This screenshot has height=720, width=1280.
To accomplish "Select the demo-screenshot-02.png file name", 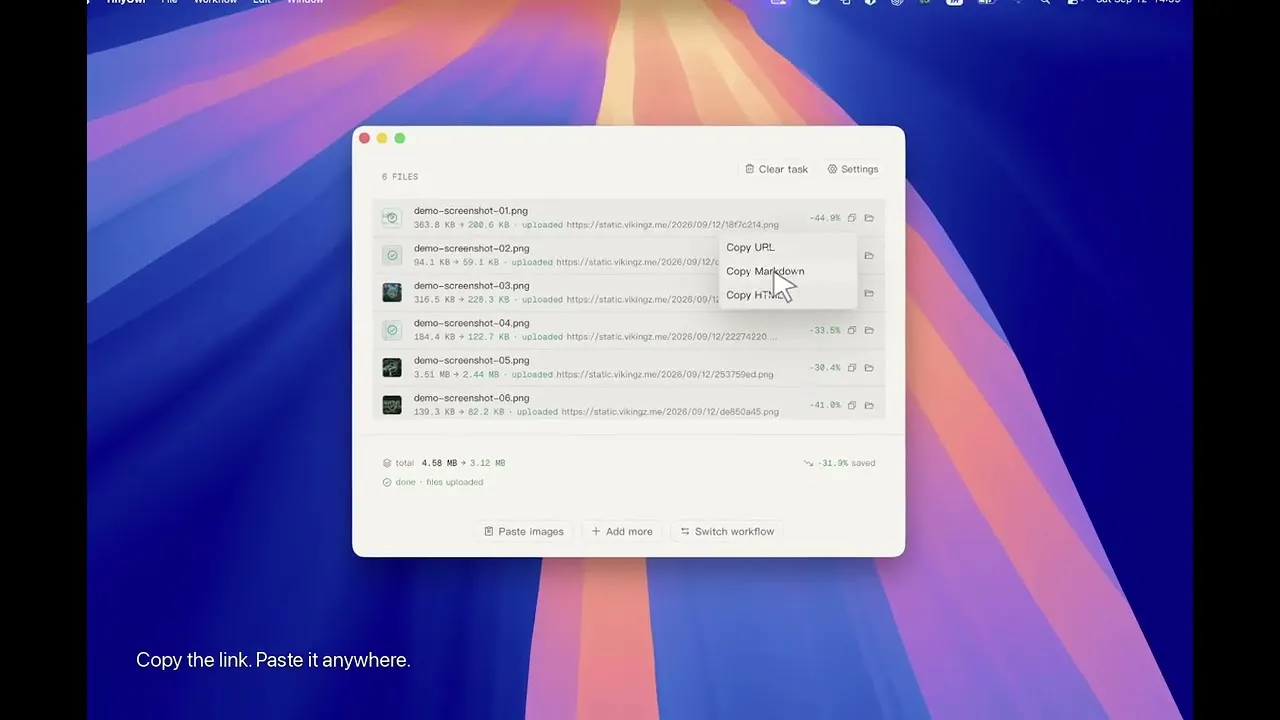I will [x=472, y=248].
